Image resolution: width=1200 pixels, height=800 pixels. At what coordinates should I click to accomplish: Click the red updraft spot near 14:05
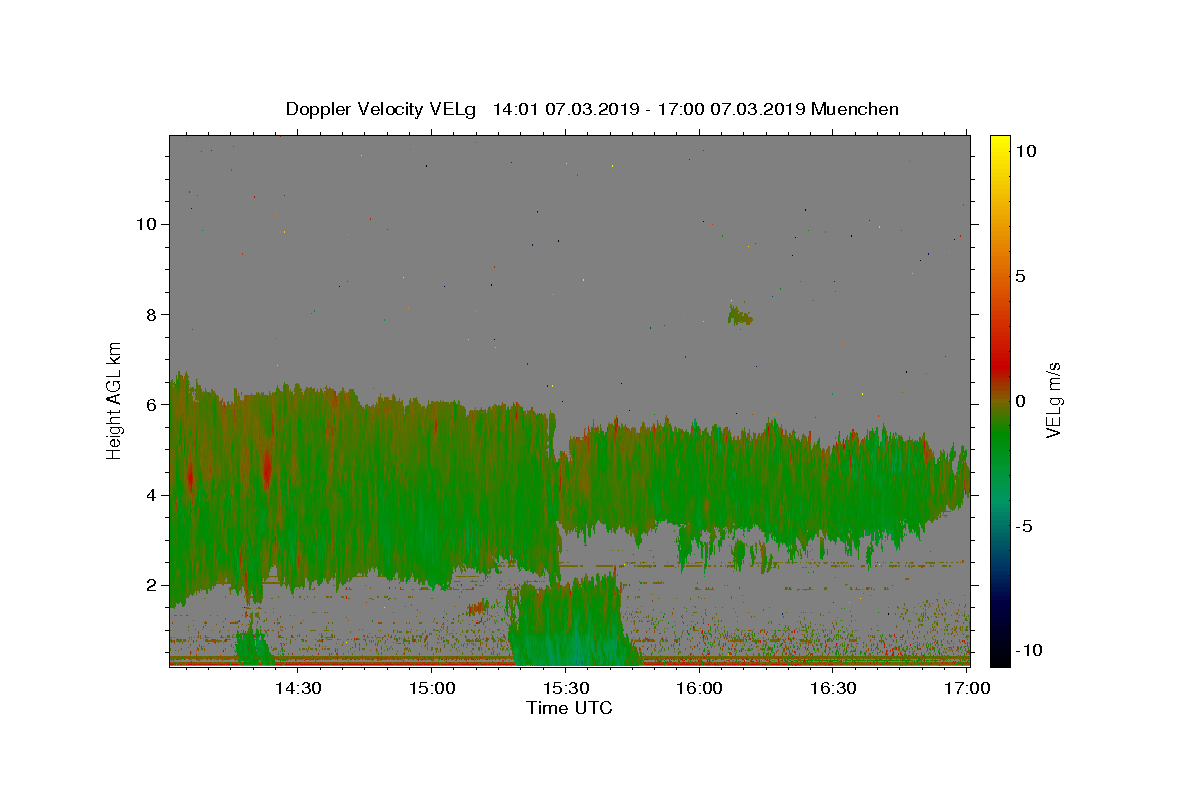click(x=189, y=476)
